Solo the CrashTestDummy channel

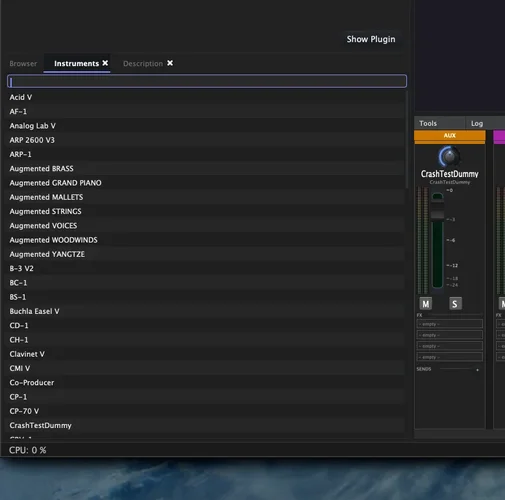coord(455,304)
